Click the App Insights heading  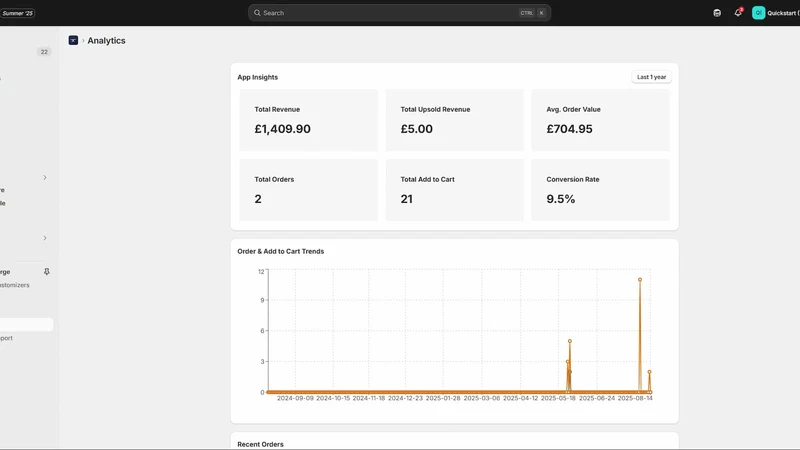pyautogui.click(x=258, y=77)
